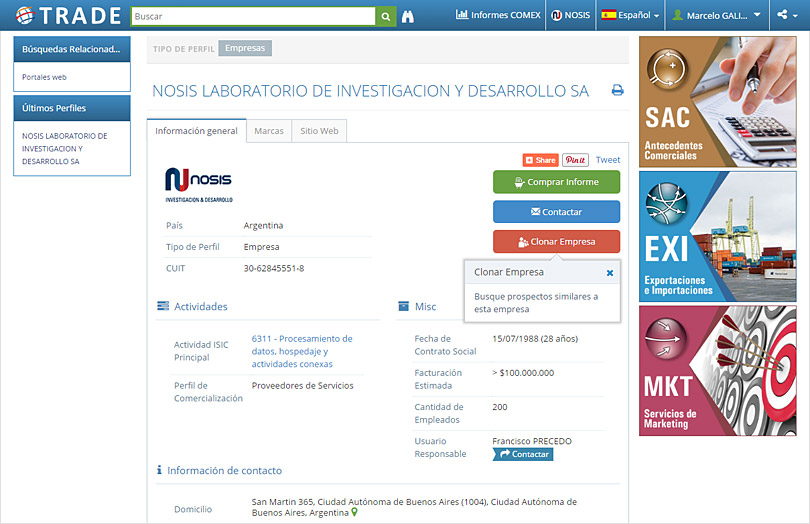
Task: Click Contactar under Usuario Responsable
Action: click(x=523, y=454)
